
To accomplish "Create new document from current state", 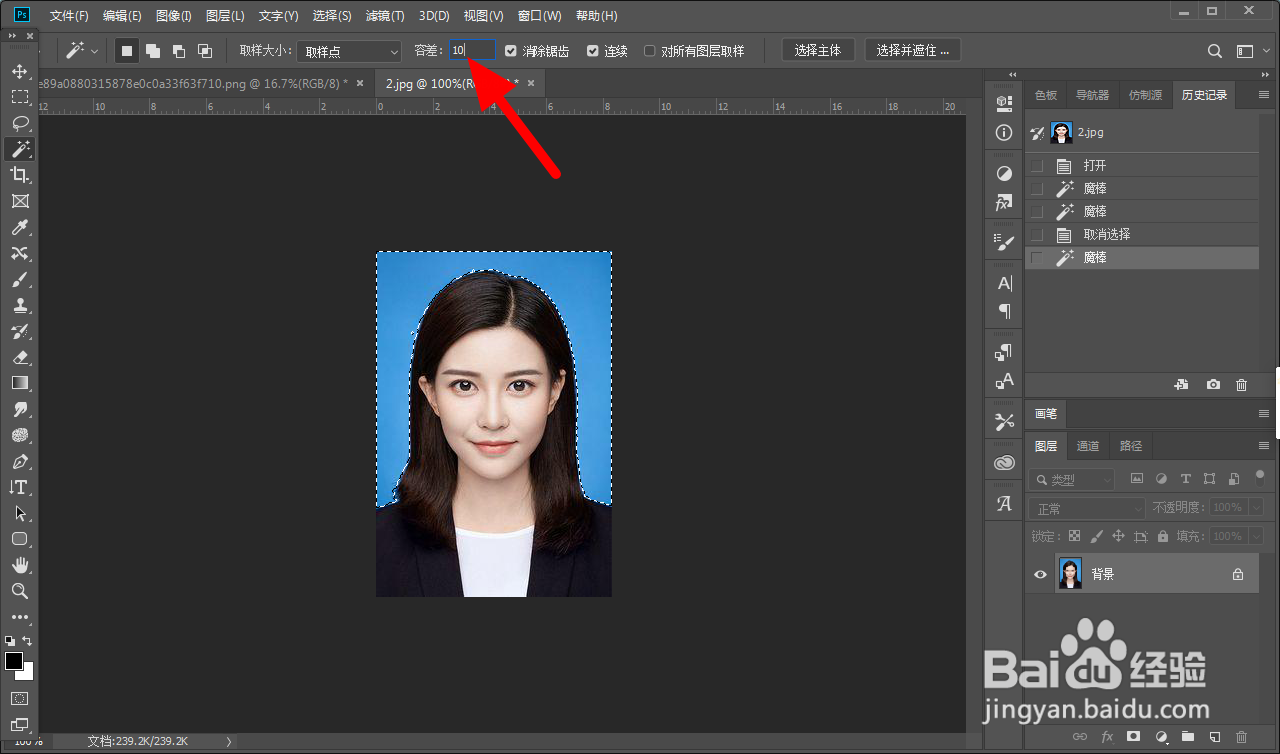I will click(1181, 384).
